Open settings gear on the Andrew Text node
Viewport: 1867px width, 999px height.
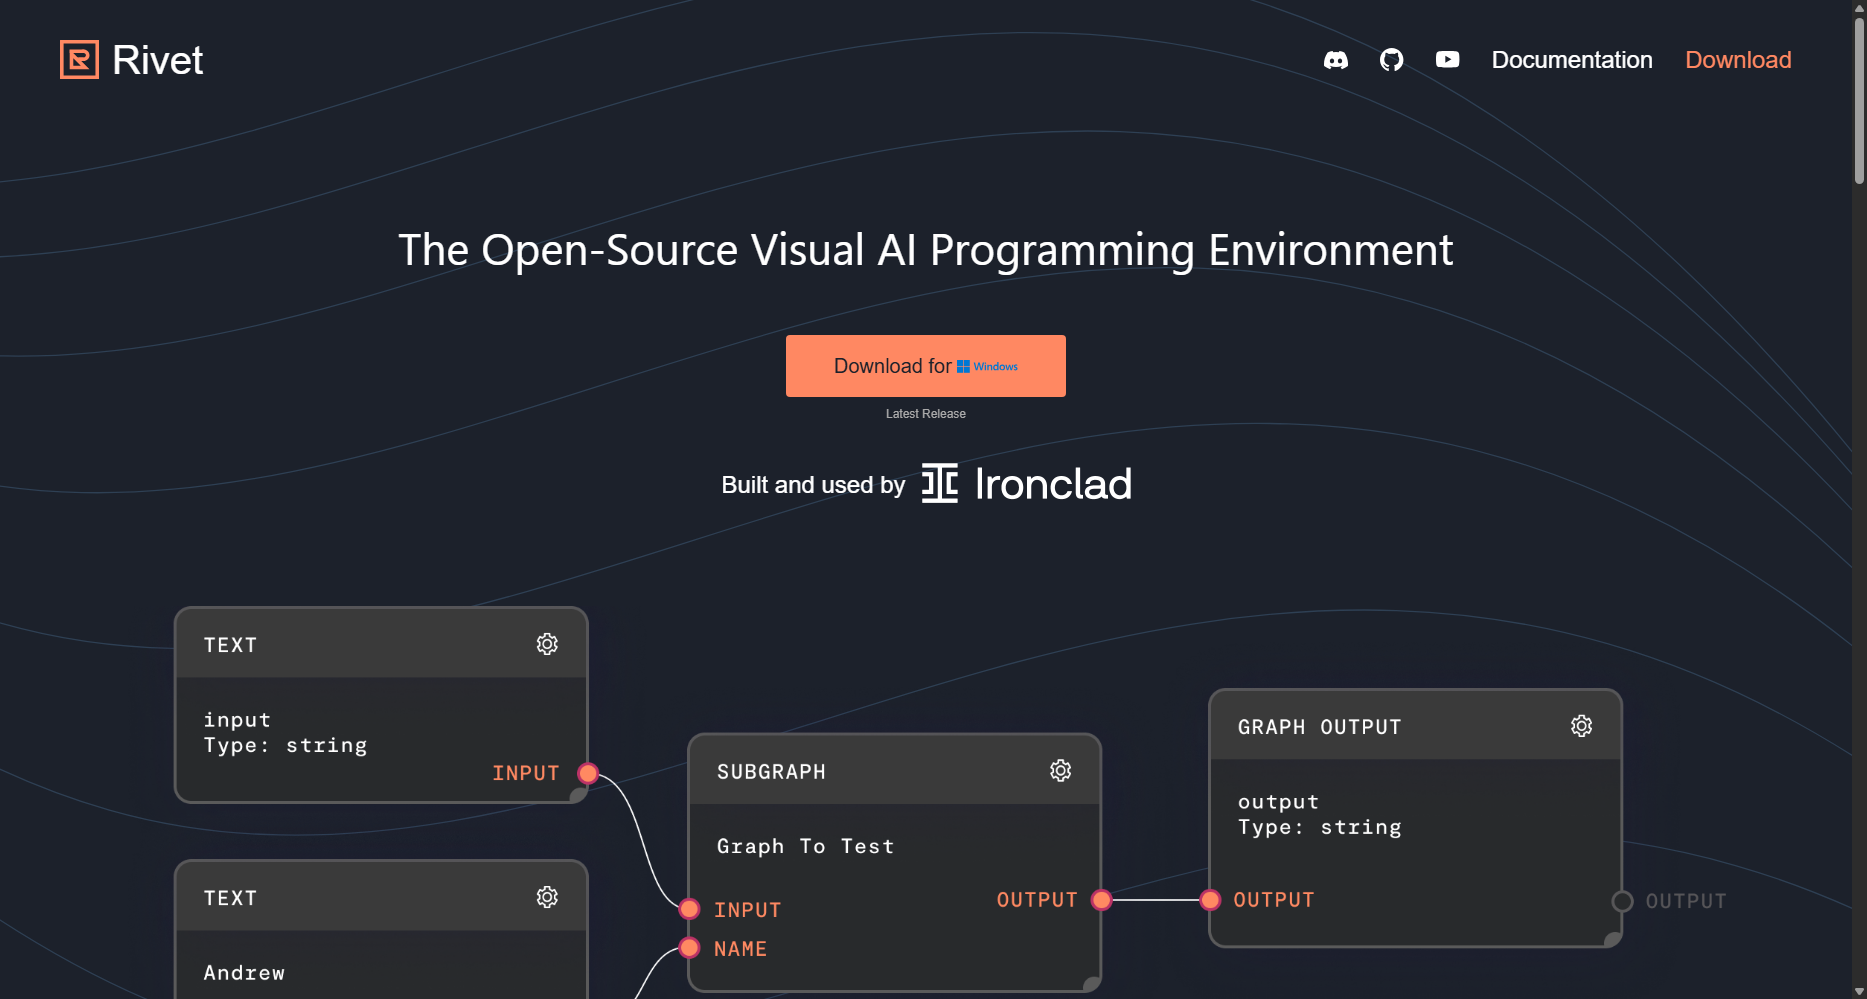tap(547, 897)
